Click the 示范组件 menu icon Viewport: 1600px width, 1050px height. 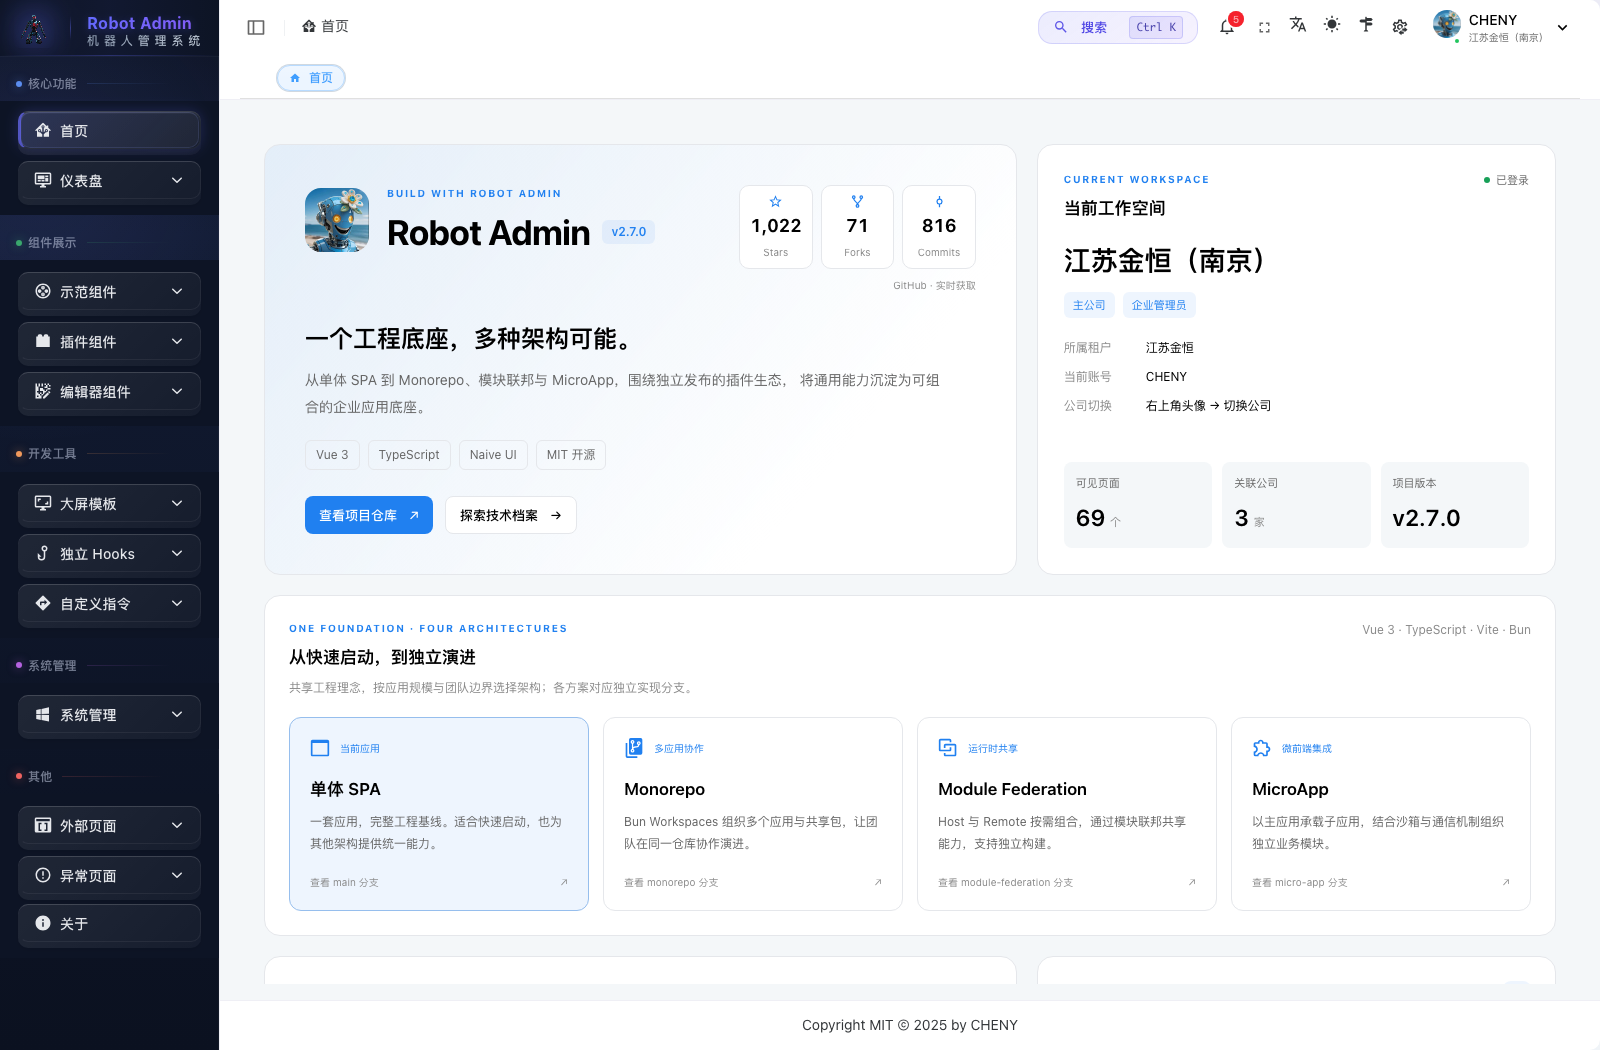point(43,292)
